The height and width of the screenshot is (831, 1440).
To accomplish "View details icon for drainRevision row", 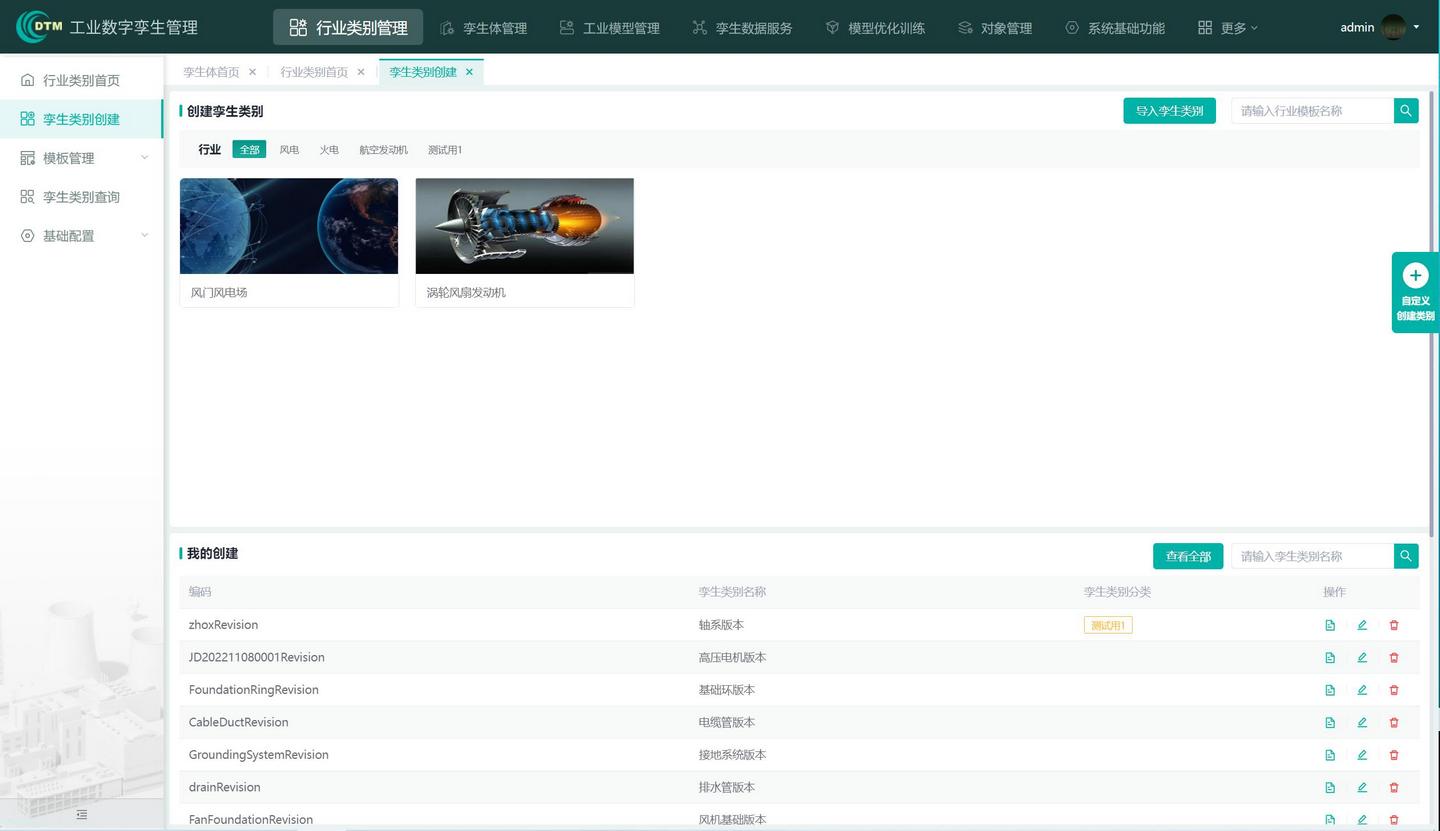I will click(x=1330, y=788).
